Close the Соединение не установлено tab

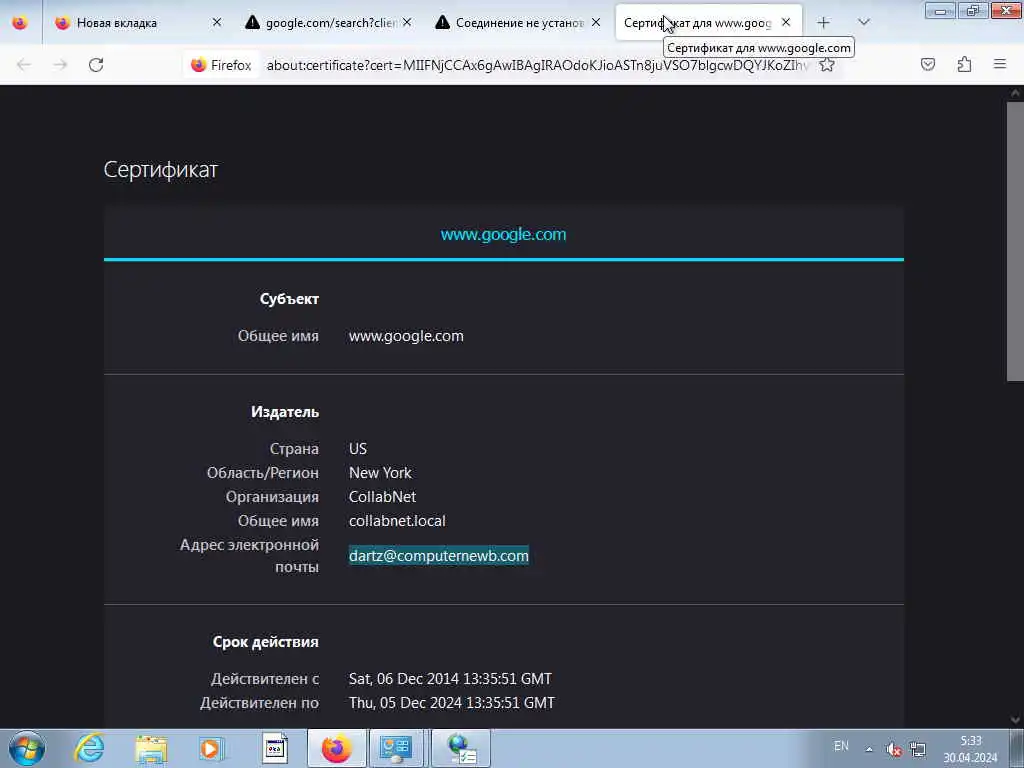click(596, 22)
